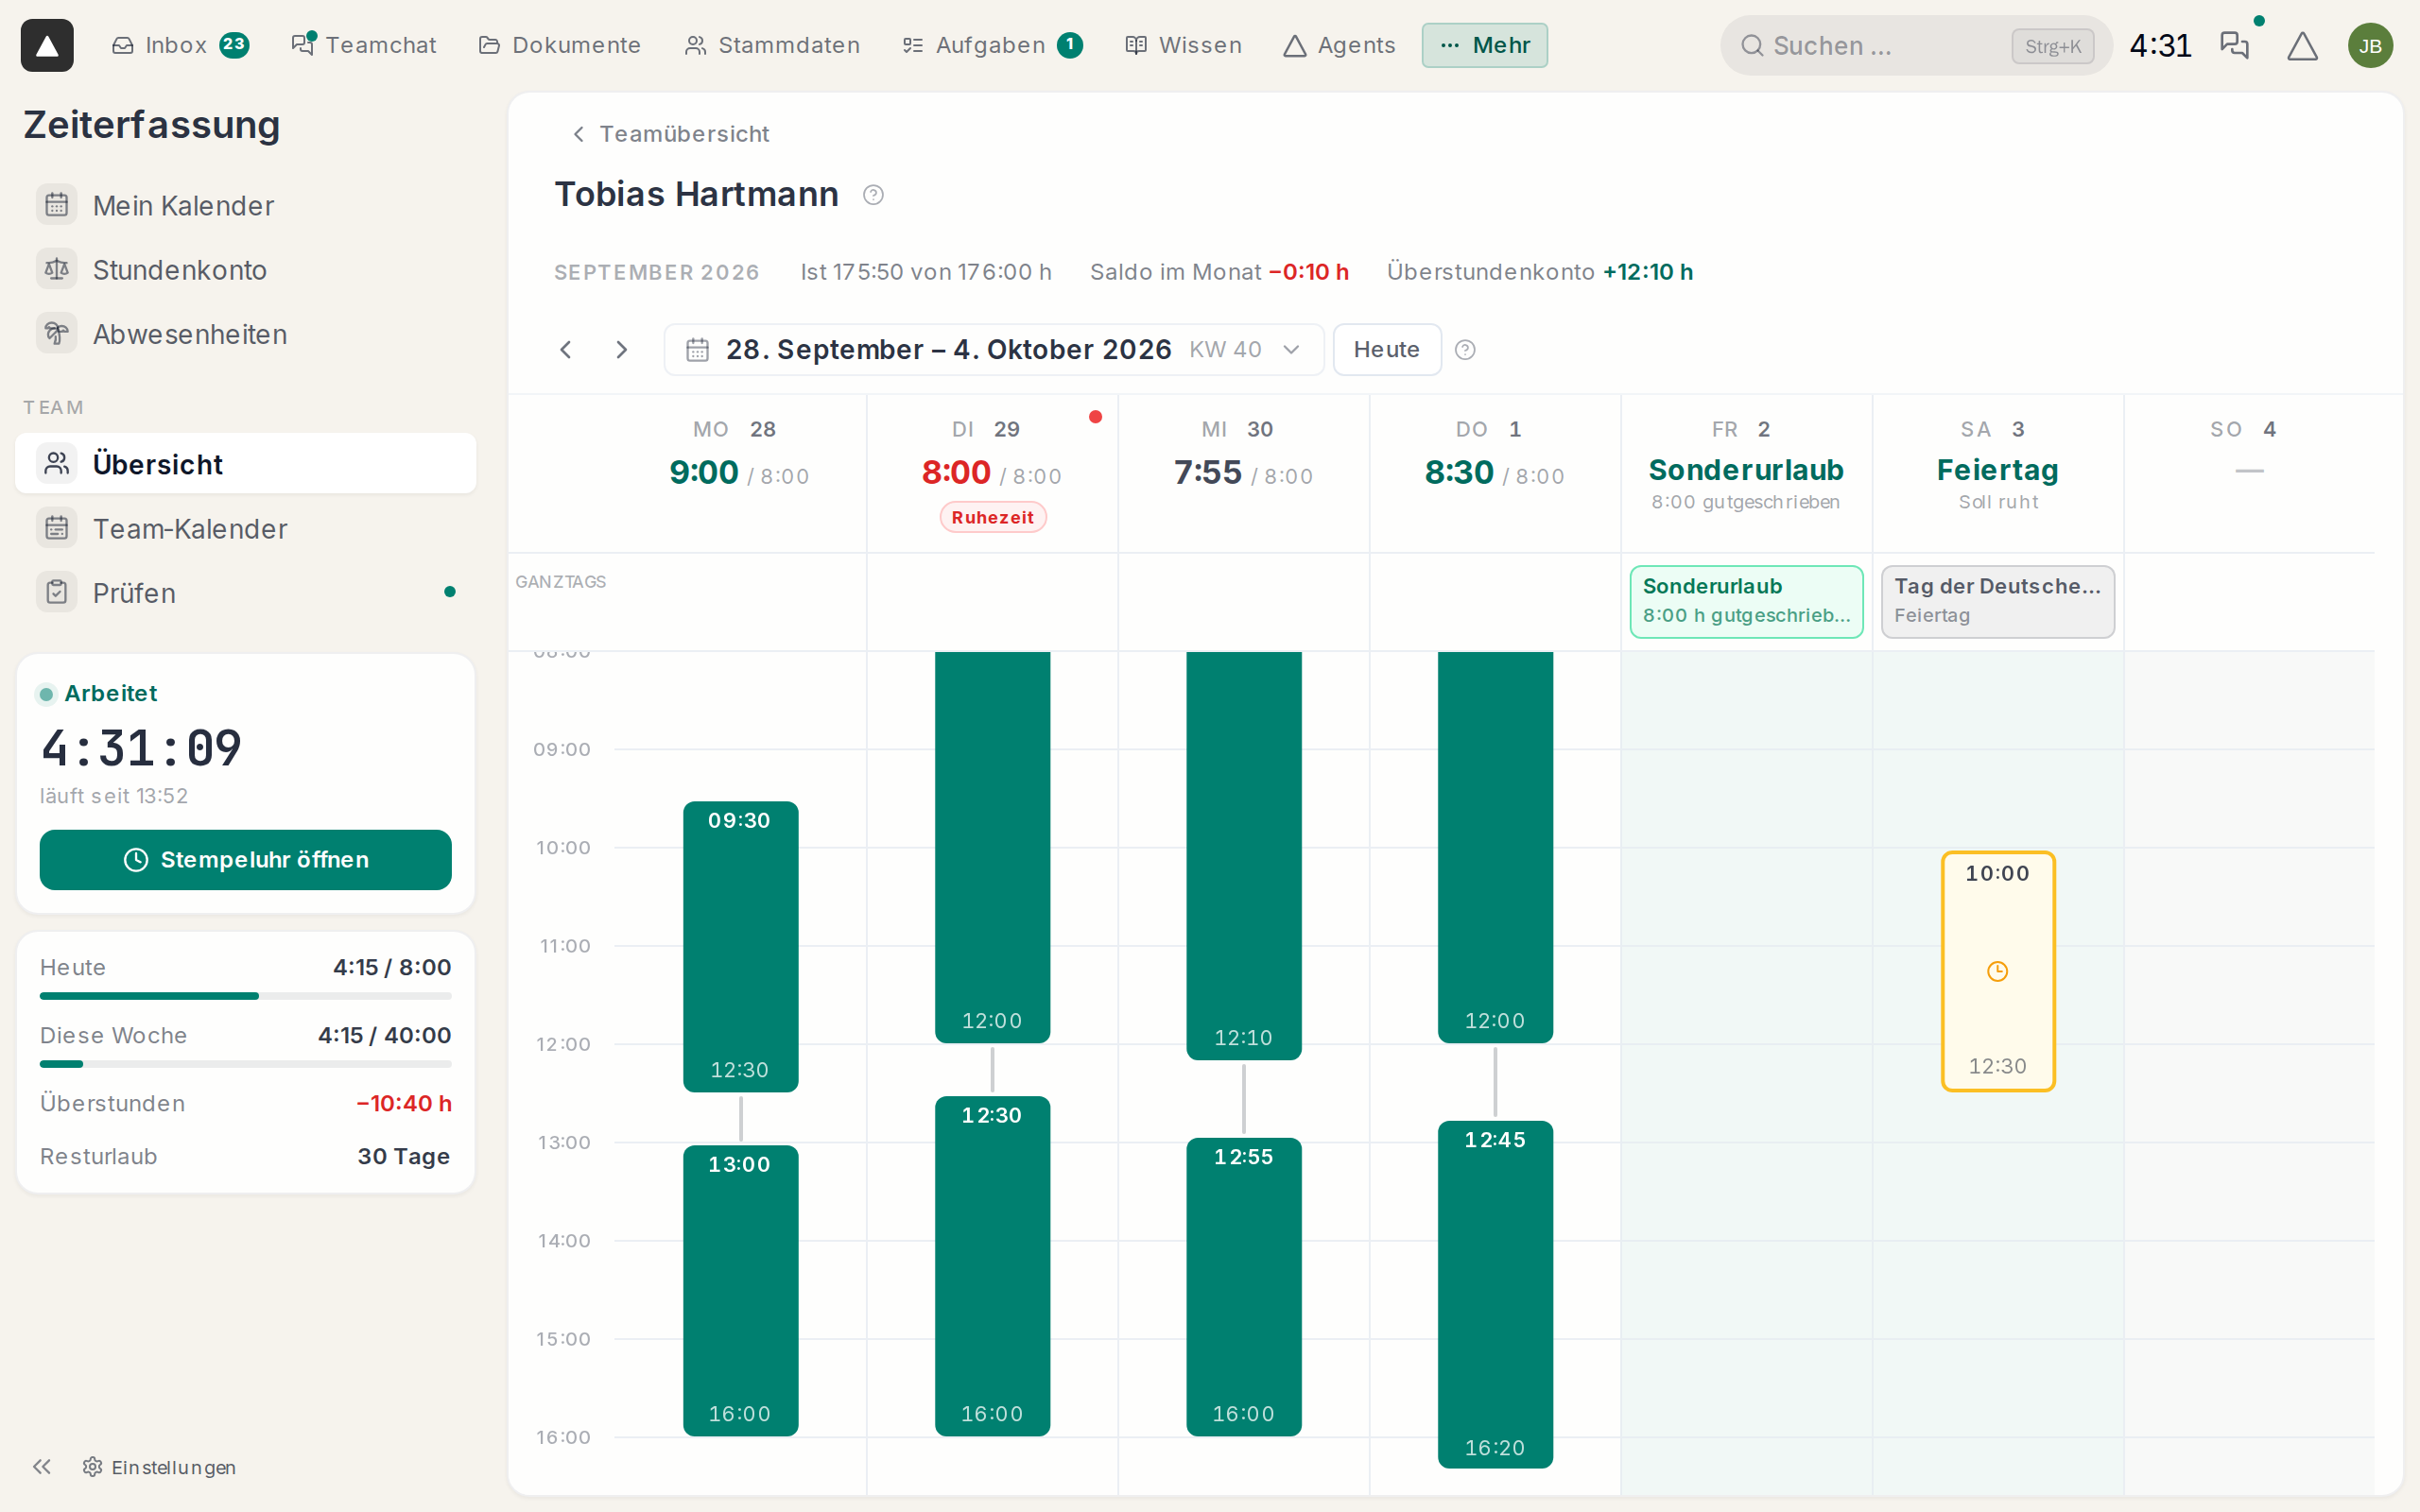Expand the KW 40 week picker dropdown
Viewport: 2420px width, 1512px height.
[x=1291, y=349]
